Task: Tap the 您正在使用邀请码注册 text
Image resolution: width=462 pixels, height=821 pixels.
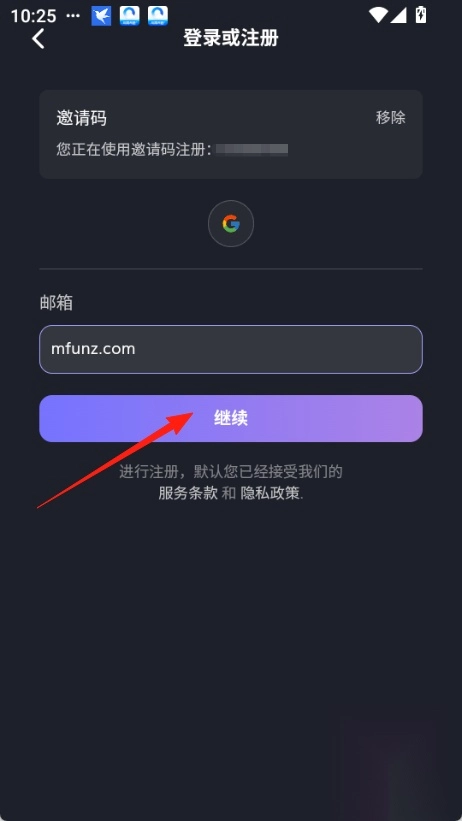Action: pyautogui.click(x=134, y=150)
